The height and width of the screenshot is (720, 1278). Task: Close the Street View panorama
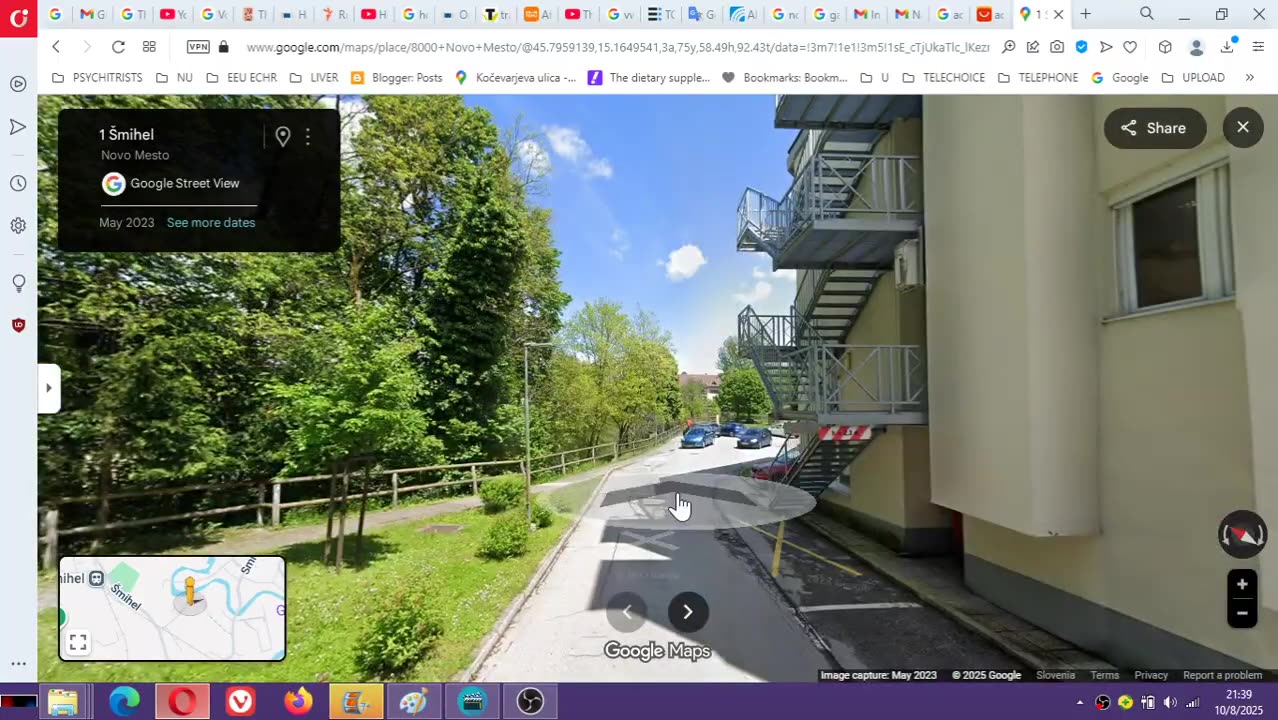(1243, 127)
